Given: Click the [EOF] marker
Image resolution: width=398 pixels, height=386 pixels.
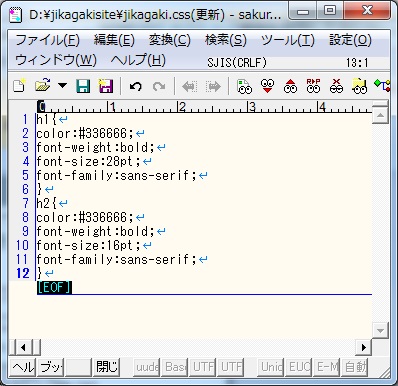Looking at the screenshot, I should 54,287.
